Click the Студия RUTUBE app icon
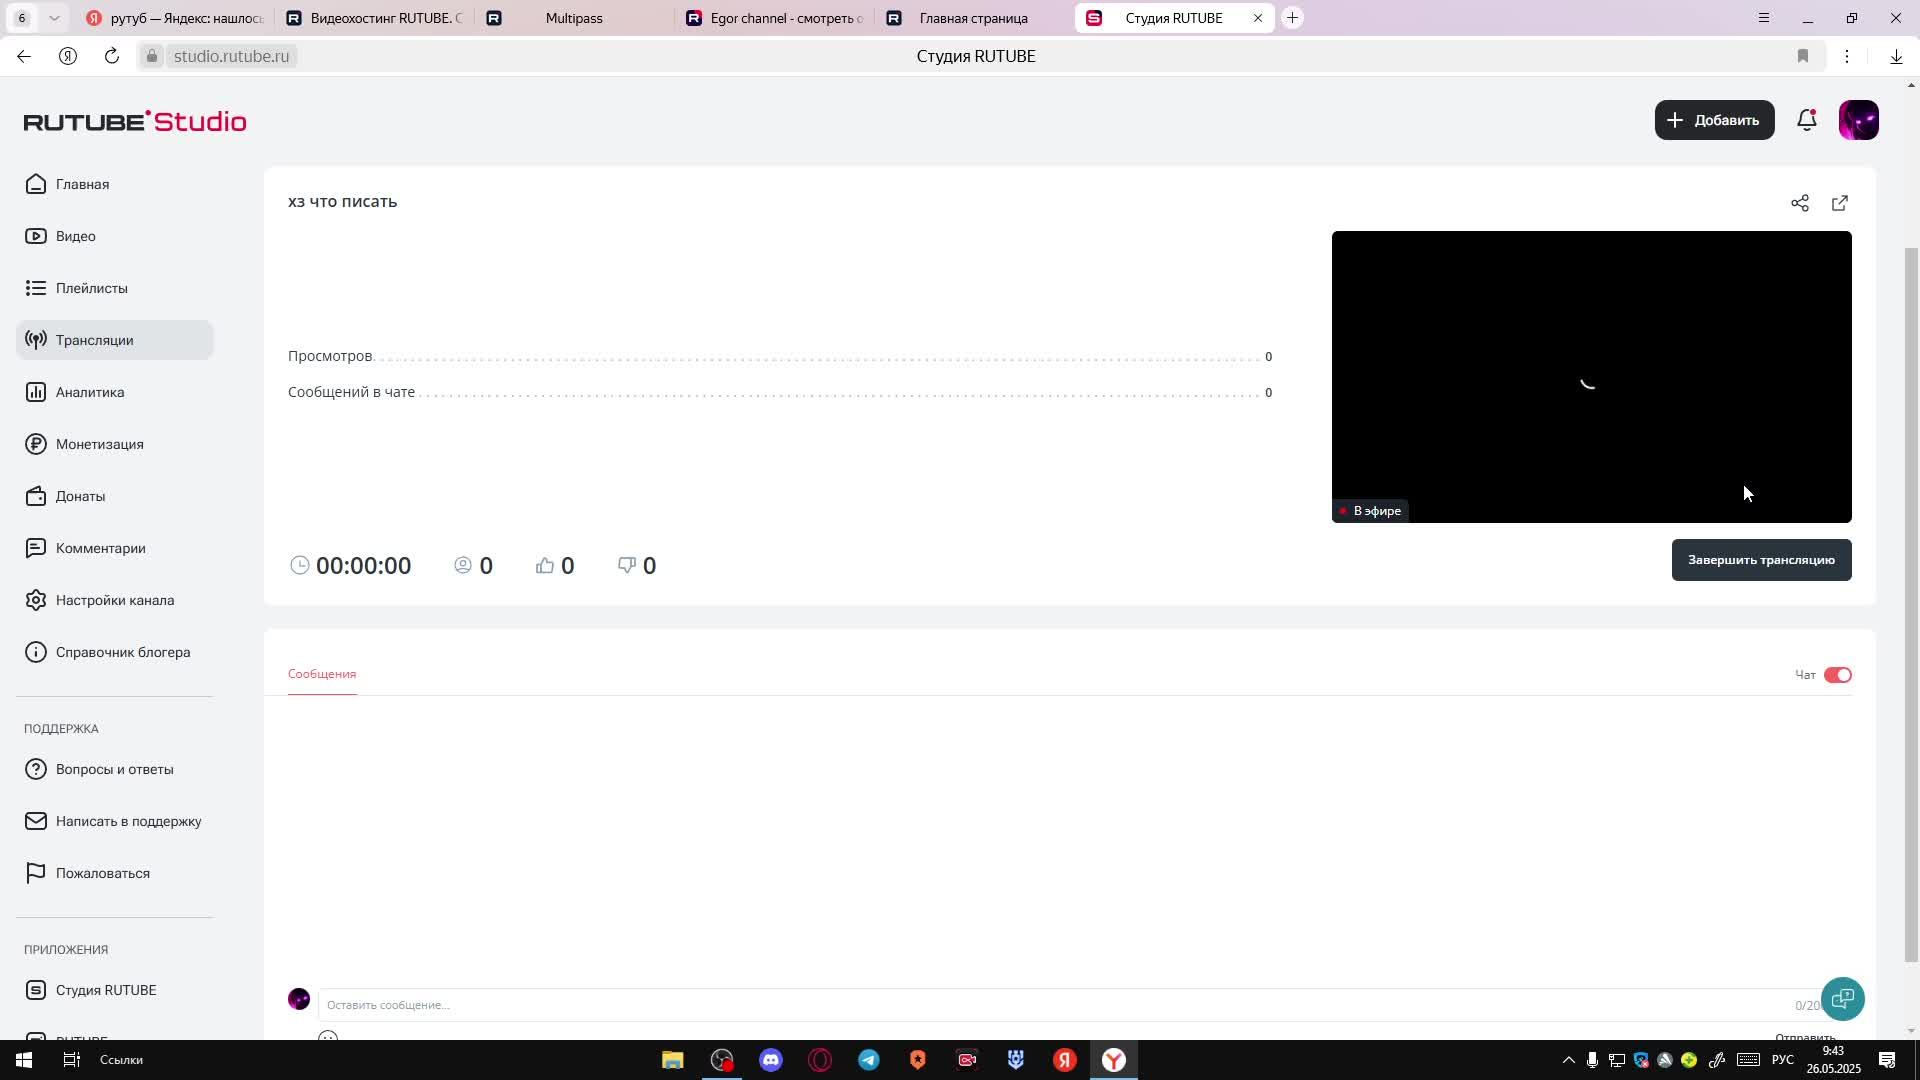Viewport: 1920px width, 1080px height. coord(36,990)
